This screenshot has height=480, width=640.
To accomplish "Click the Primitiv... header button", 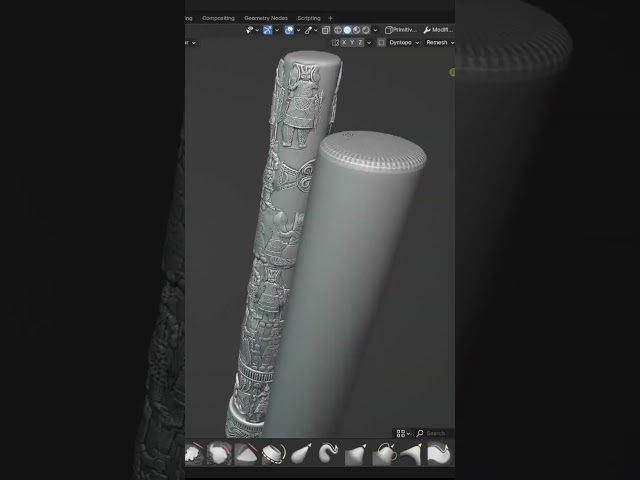I will (401, 30).
